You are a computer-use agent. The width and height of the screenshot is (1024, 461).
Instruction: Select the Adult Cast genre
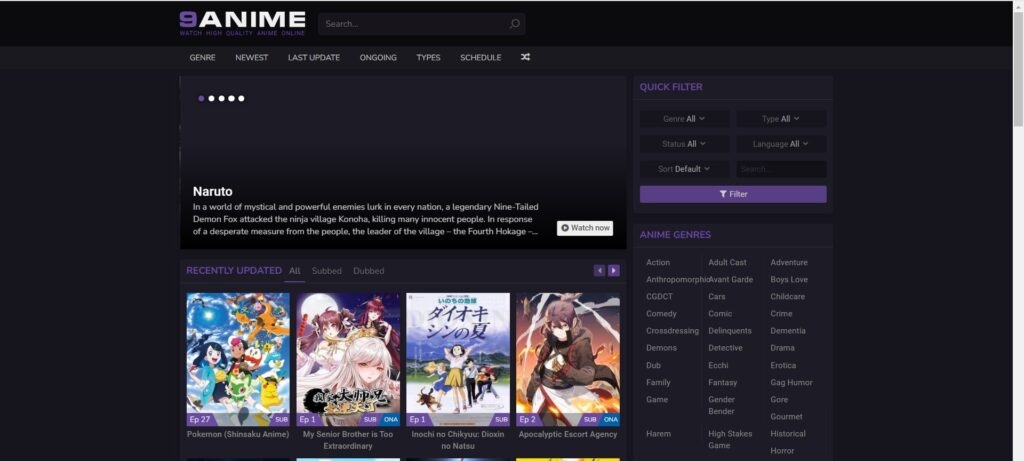[x=727, y=262]
